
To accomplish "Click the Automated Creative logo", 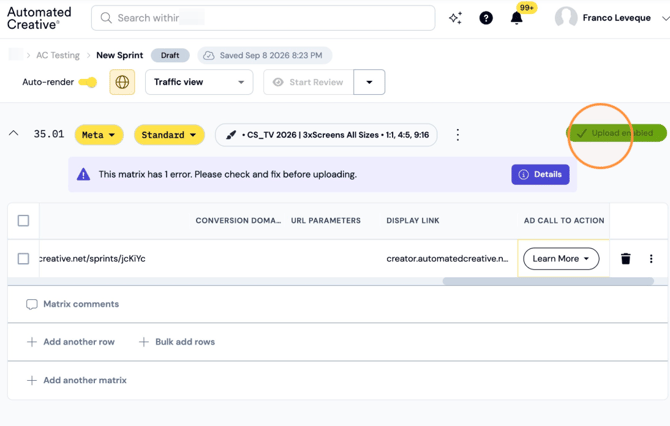I will (x=39, y=18).
